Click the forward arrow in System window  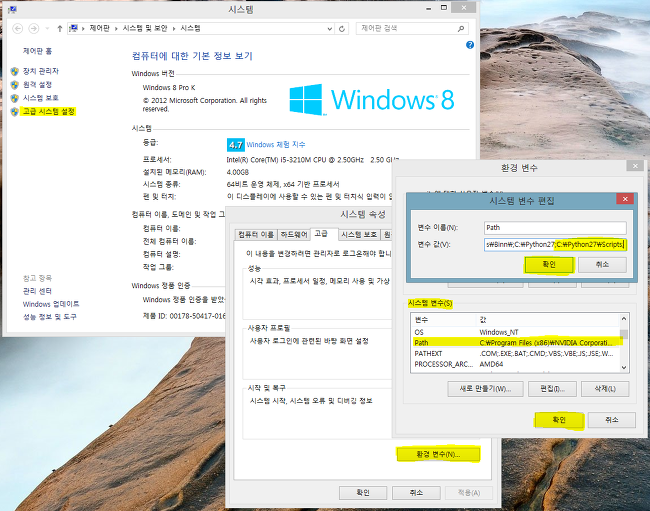click(34, 29)
